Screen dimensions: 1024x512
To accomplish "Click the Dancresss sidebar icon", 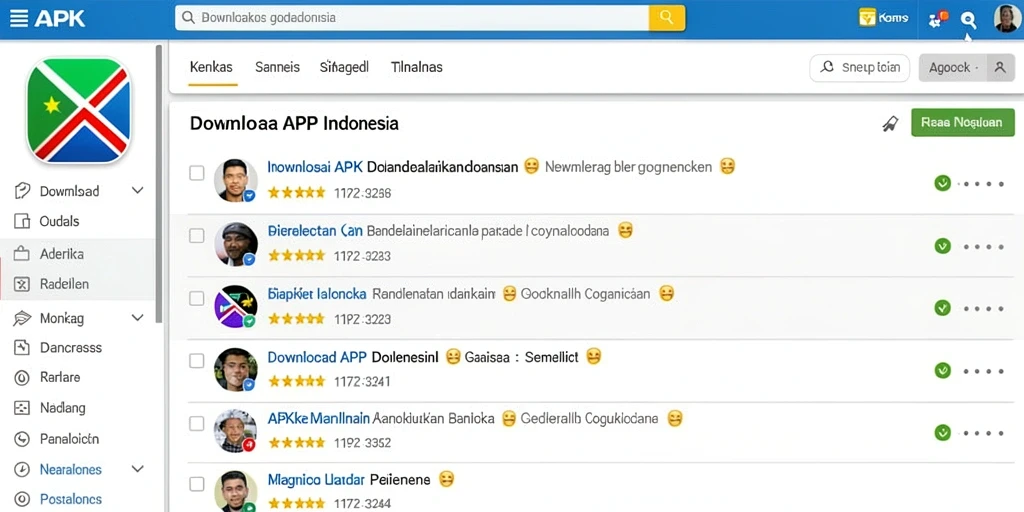I will (22, 347).
